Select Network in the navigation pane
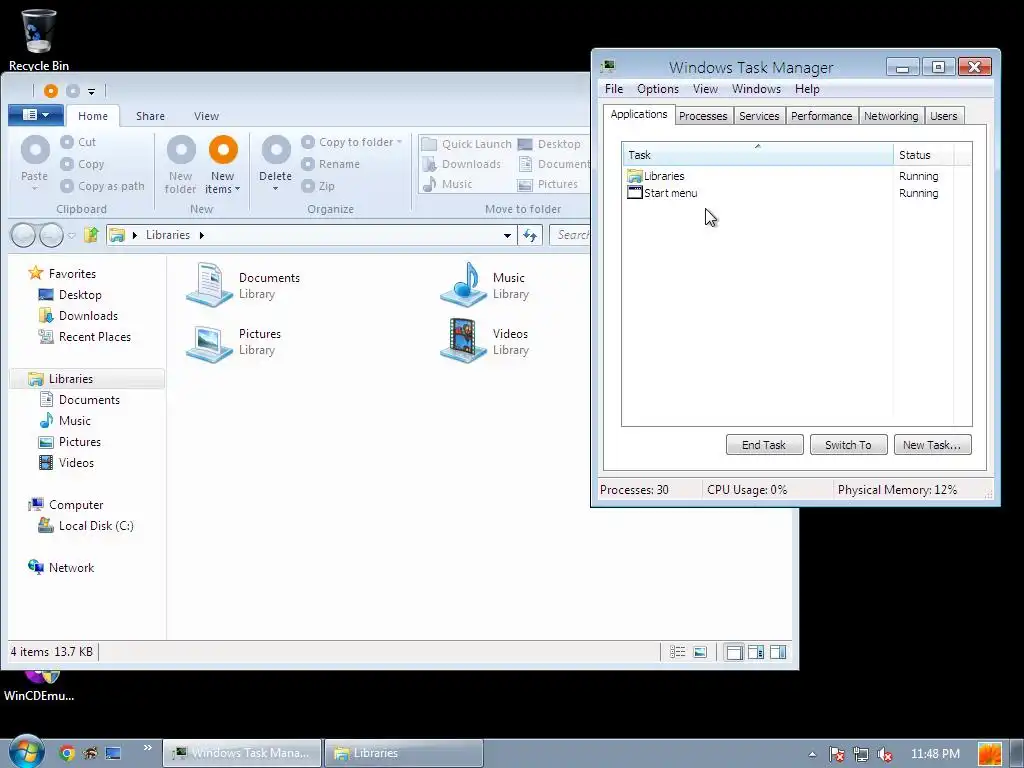 coord(61,568)
